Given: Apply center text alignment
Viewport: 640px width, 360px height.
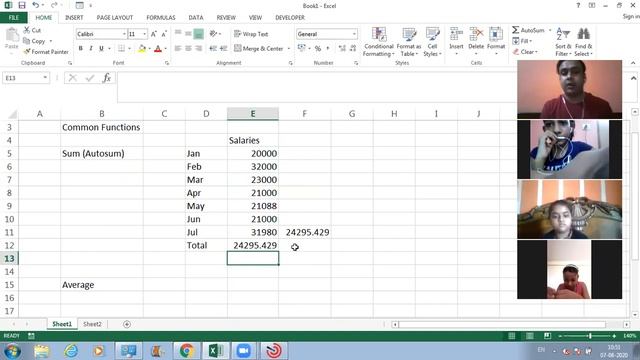Looking at the screenshot, I should click(188, 49).
